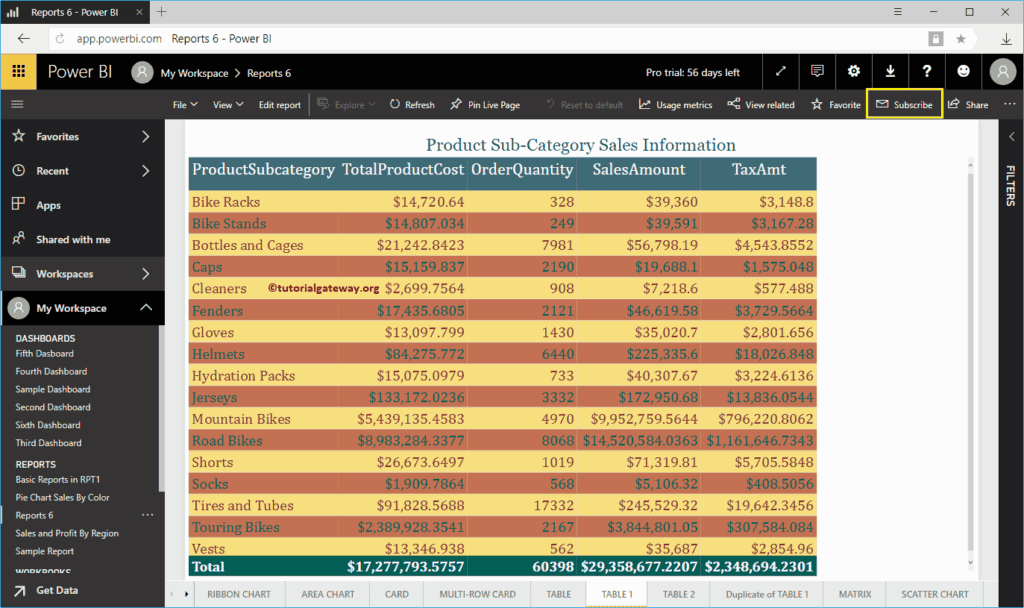Image resolution: width=1024 pixels, height=608 pixels.
Task: Switch to the TABLE 2 tab
Action: pyautogui.click(x=678, y=594)
